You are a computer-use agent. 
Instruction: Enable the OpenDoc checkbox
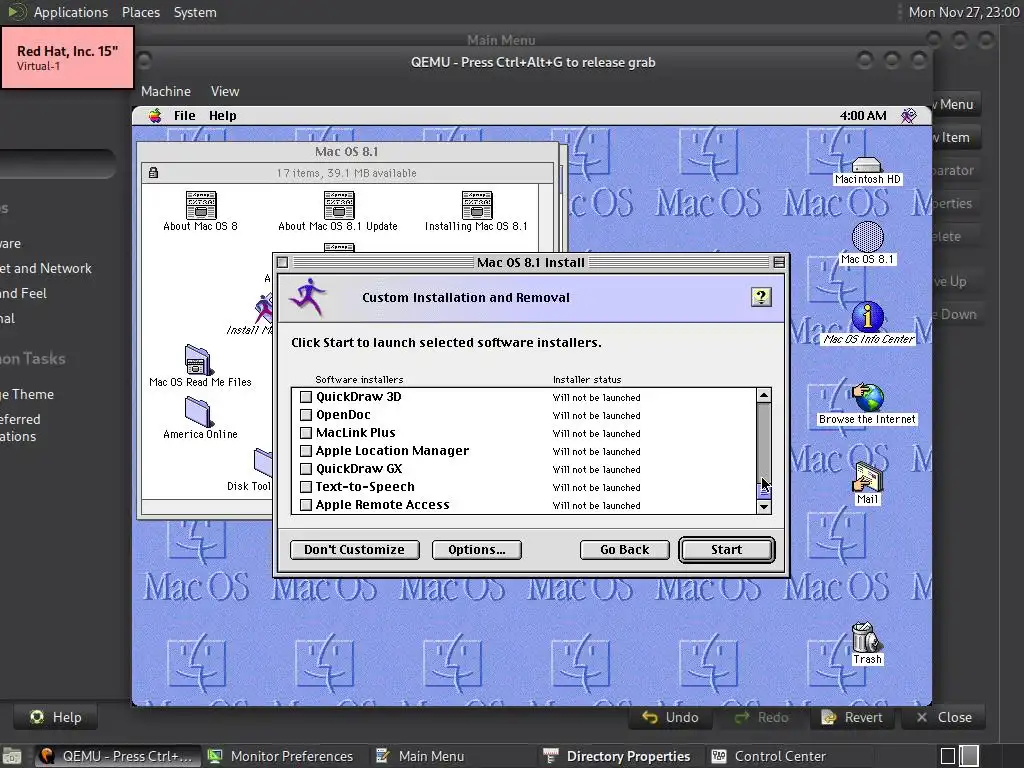[306, 415]
